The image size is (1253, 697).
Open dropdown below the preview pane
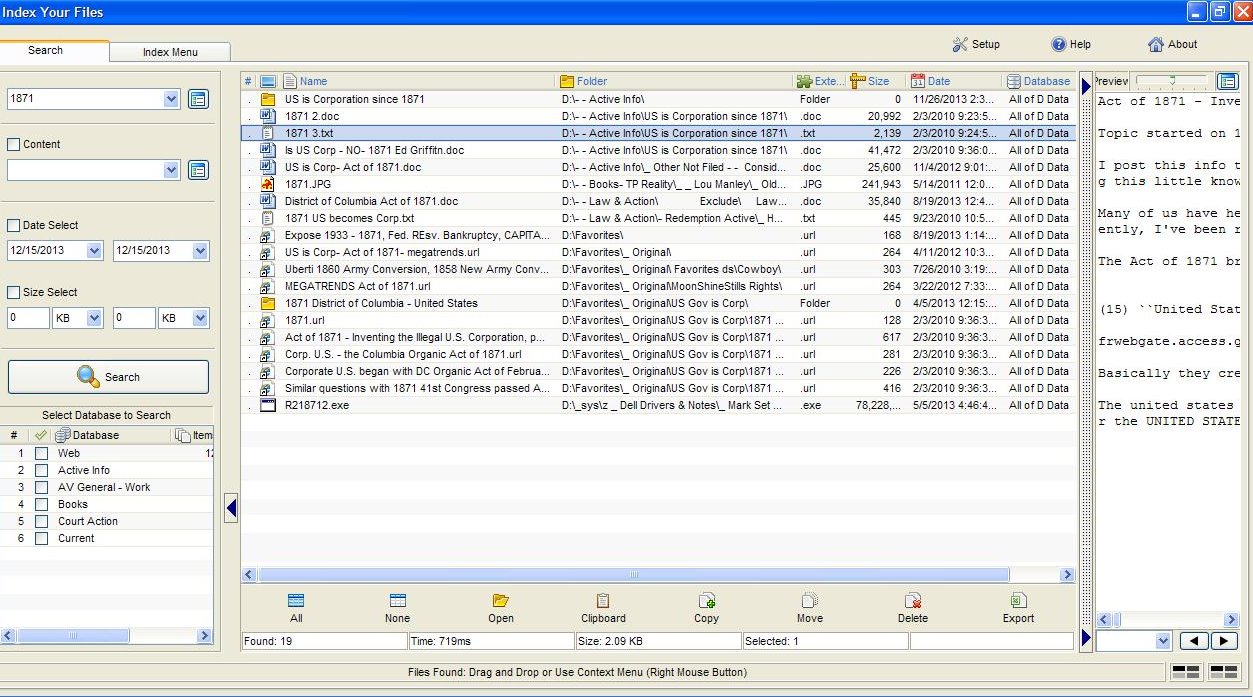pyautogui.click(x=1162, y=641)
